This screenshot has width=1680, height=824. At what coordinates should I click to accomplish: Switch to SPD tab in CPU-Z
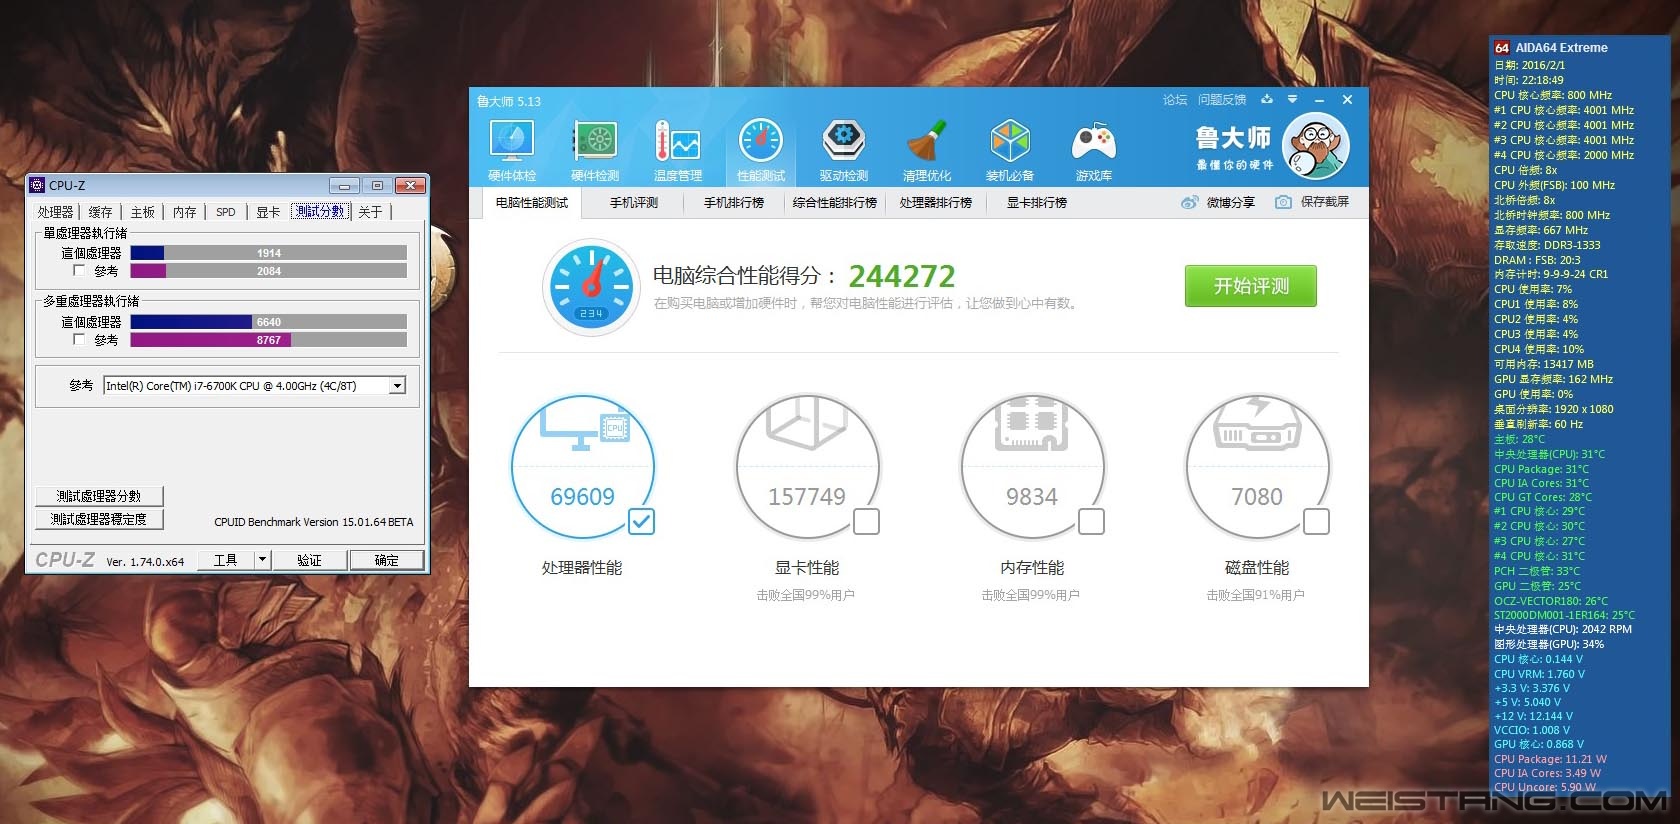(226, 212)
